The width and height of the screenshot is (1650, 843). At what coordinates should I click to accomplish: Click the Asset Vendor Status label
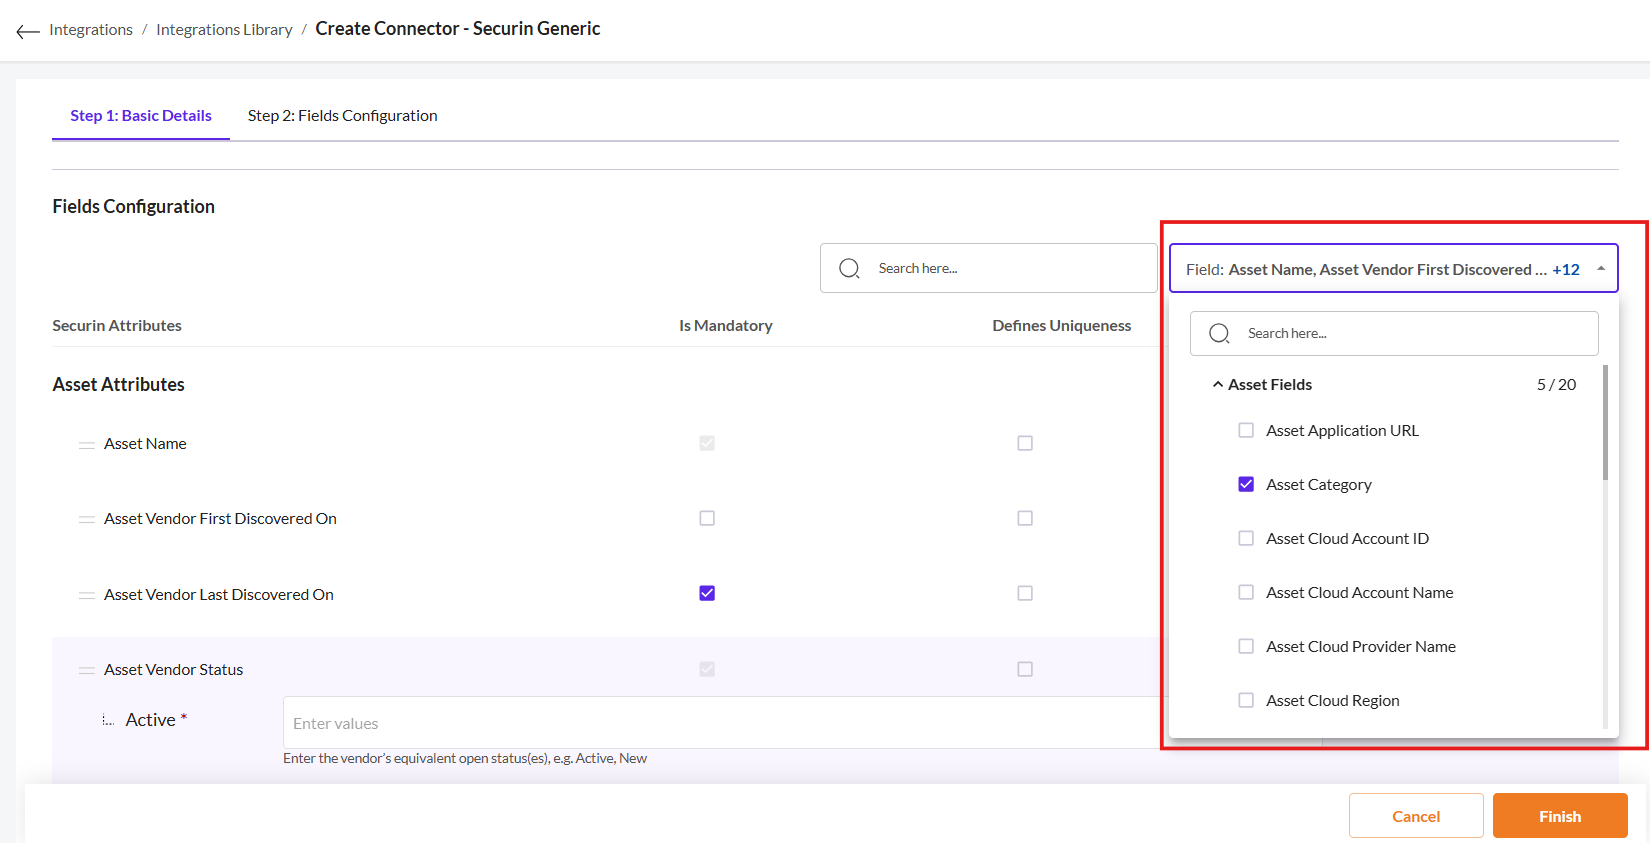(174, 670)
